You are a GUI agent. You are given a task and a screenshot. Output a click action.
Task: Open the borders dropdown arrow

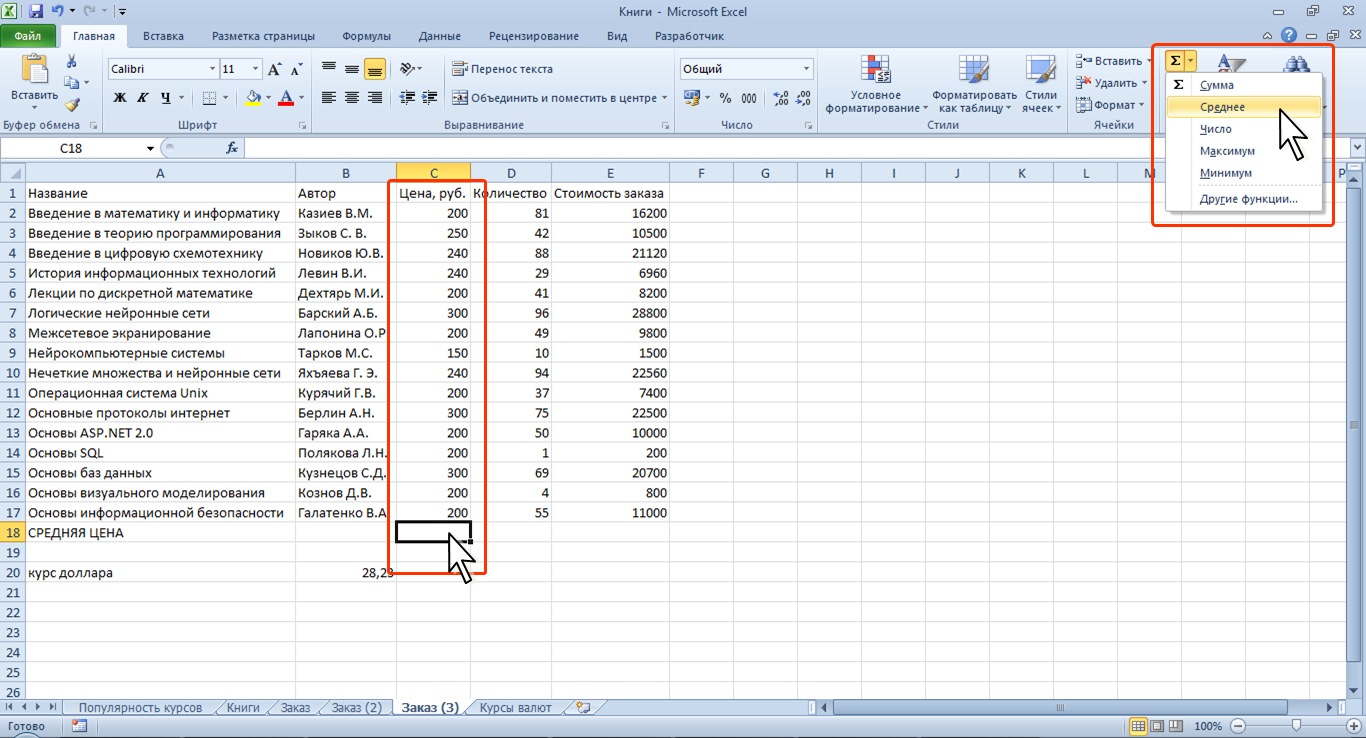coord(226,98)
